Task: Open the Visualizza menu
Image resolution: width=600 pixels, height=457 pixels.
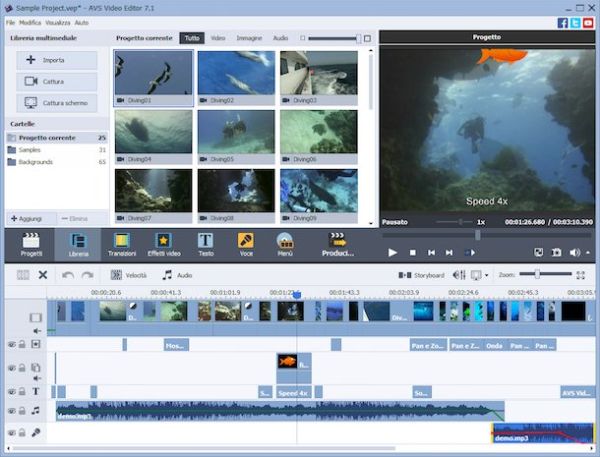Action: click(58, 23)
